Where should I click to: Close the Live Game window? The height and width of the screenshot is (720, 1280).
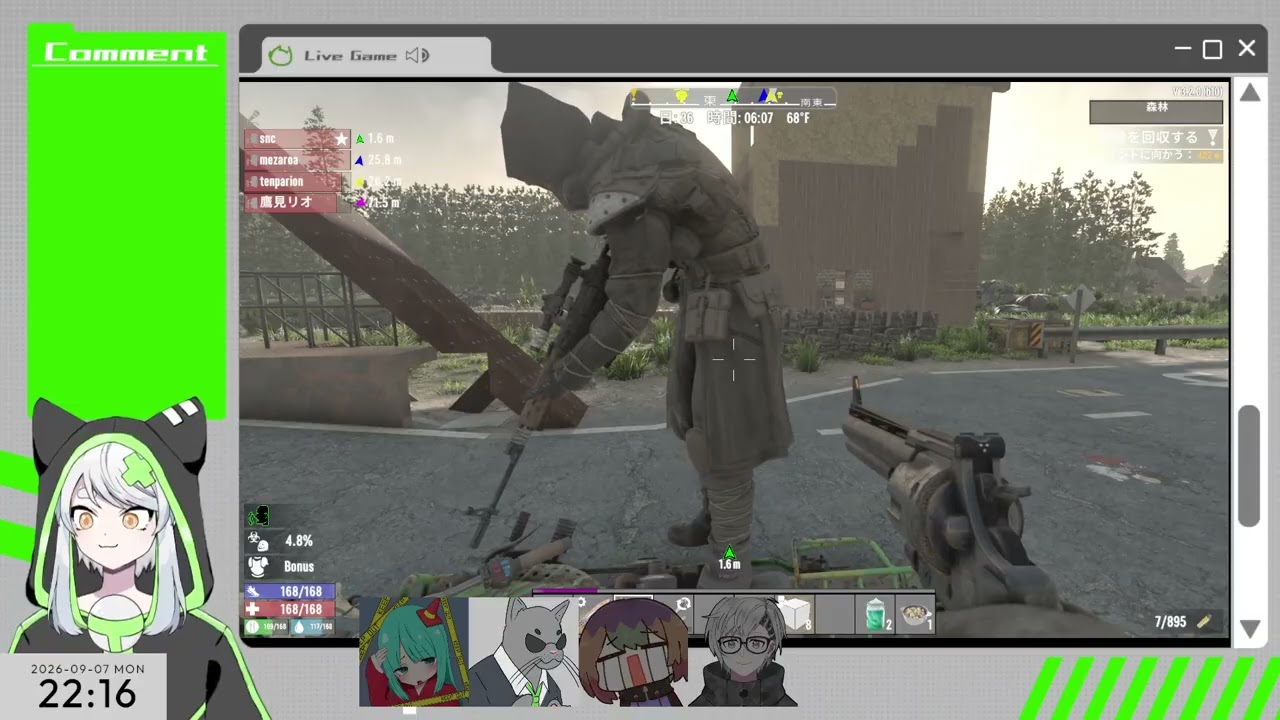coord(1247,49)
